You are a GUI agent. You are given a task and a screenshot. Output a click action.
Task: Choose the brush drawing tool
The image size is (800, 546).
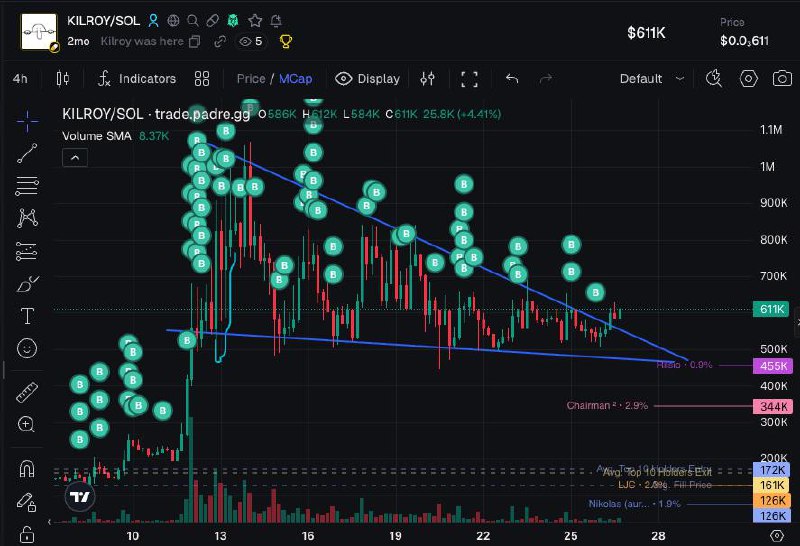pyautogui.click(x=27, y=284)
